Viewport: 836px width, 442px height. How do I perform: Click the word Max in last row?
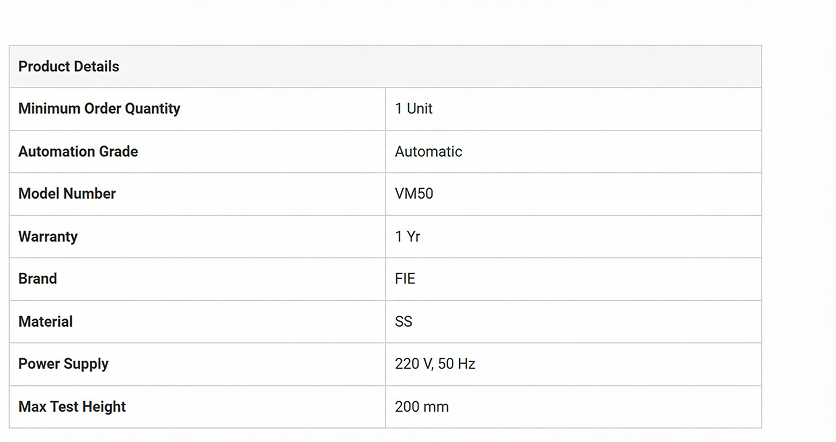32,406
